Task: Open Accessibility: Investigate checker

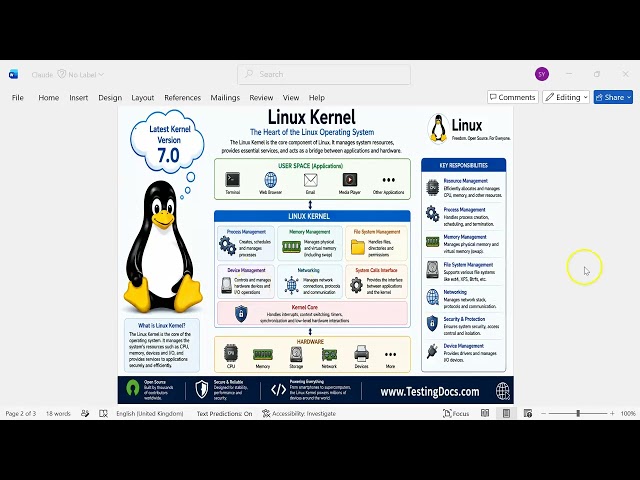Action: 299,413
